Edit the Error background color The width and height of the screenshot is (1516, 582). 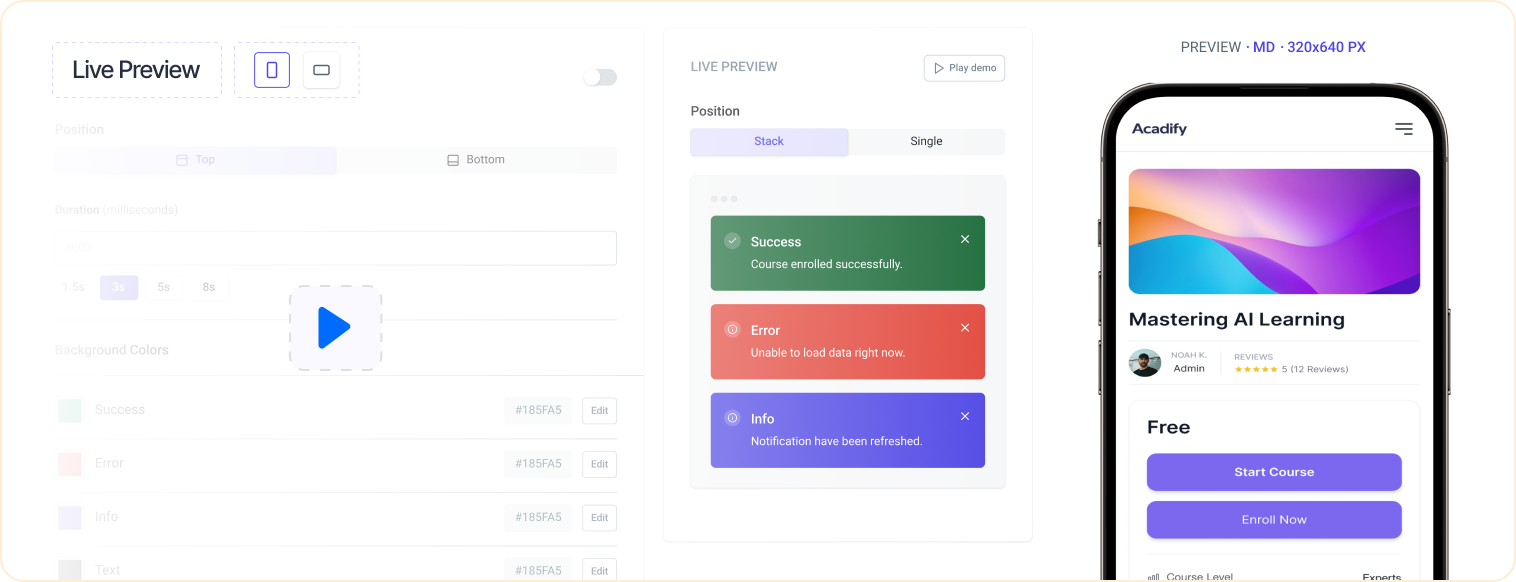click(x=599, y=464)
